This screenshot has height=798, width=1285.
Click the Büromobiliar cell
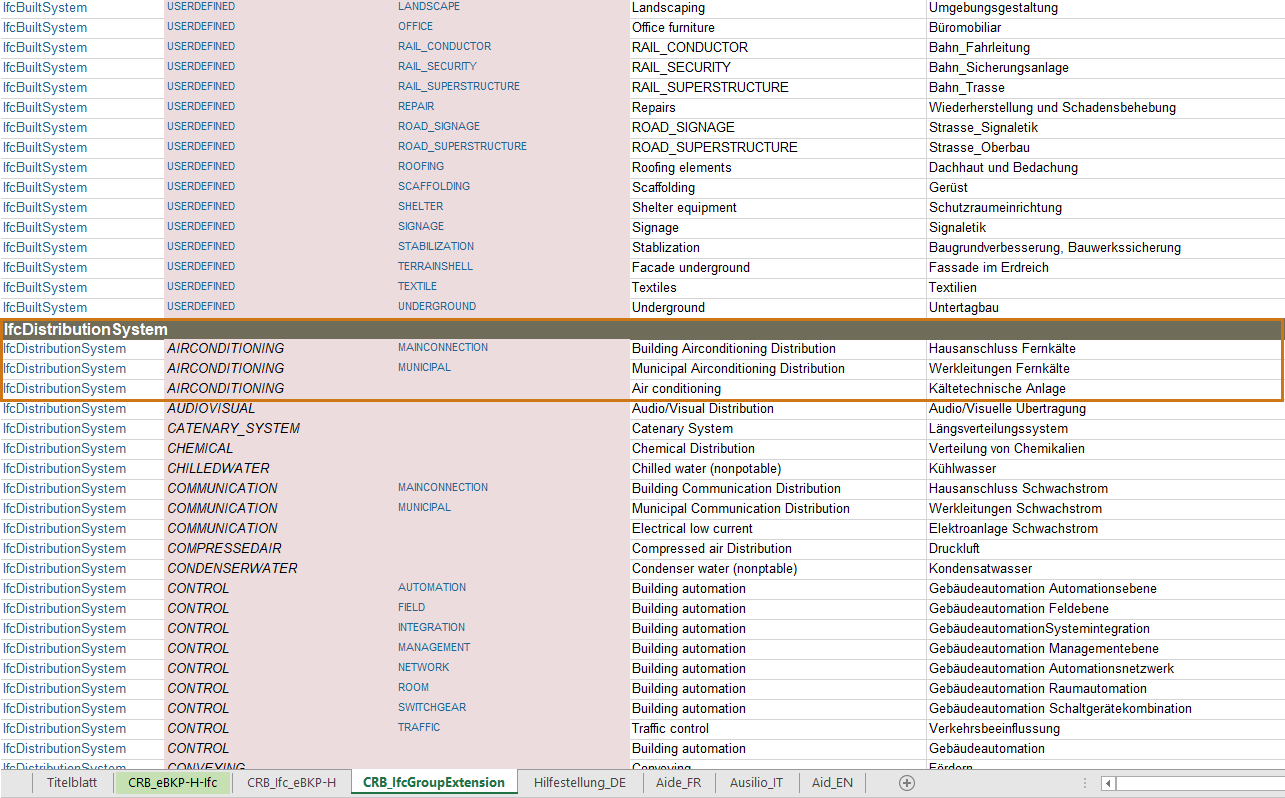pyautogui.click(x=1105, y=27)
